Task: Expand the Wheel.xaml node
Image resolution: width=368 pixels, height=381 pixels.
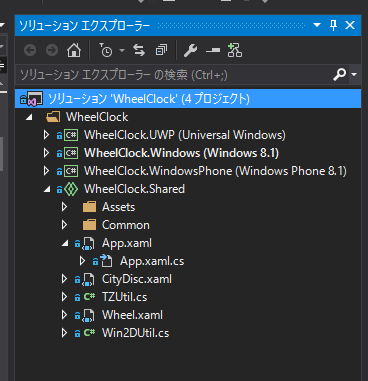Action: (65, 315)
